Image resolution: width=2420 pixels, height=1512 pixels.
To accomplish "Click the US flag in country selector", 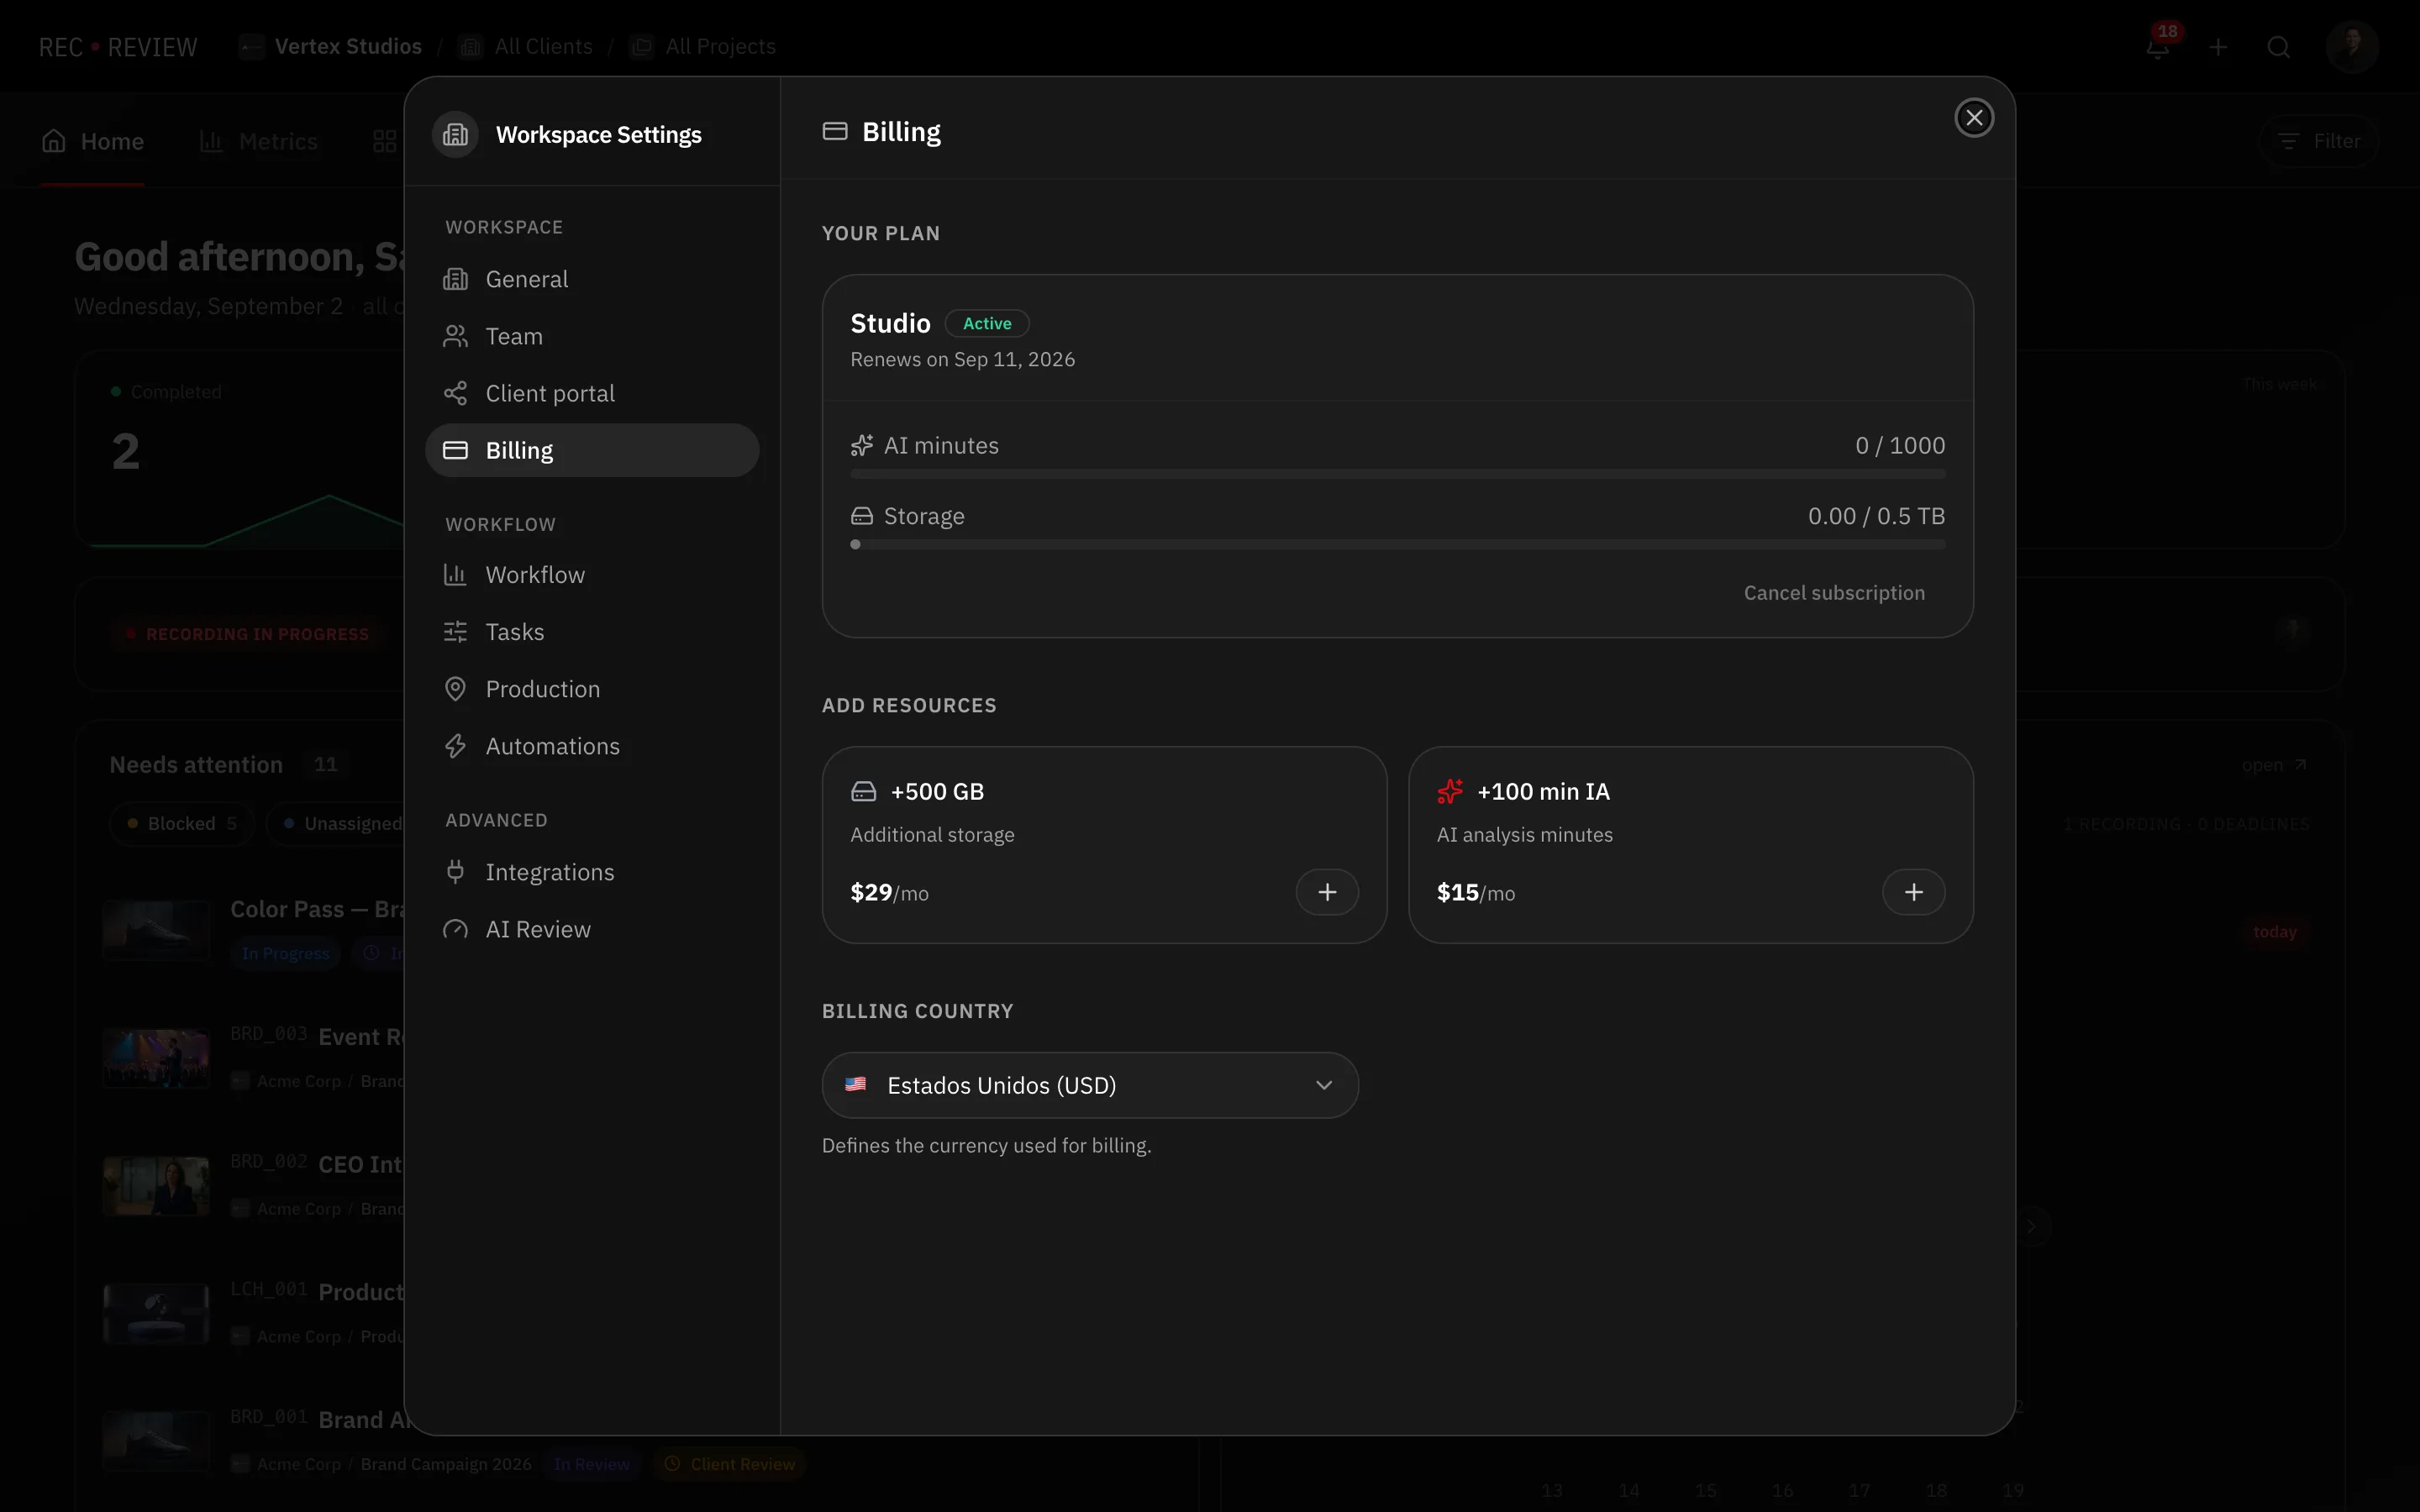I will (856, 1084).
